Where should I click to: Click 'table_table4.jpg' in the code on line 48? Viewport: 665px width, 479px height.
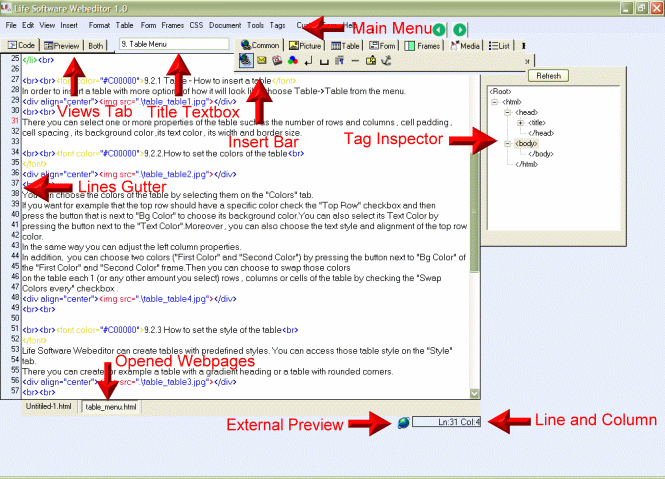pyautogui.click(x=173, y=299)
